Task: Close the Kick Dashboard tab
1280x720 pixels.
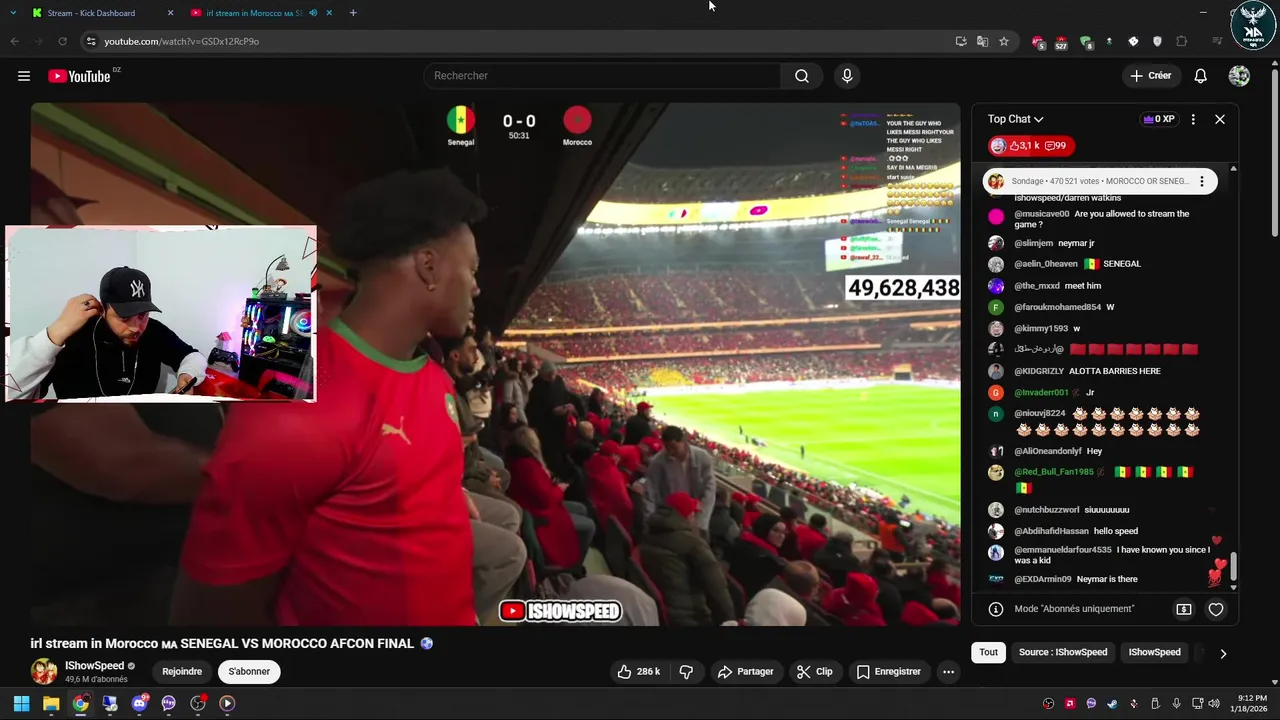Action: [170, 13]
